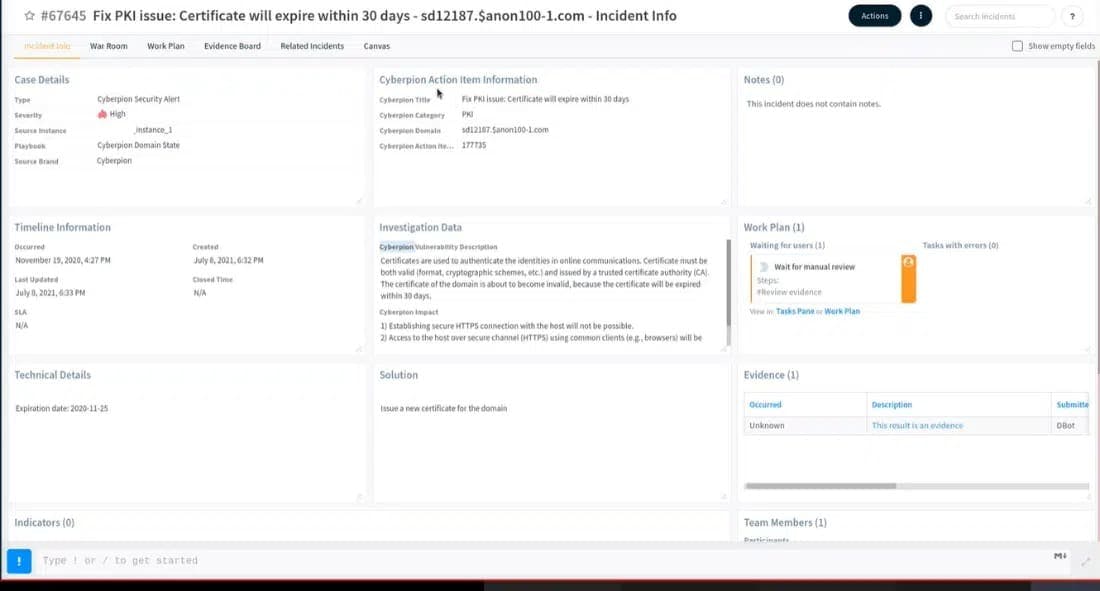Screen dimensions: 1100x591
Task: Sort evidence by Description column header
Action: (x=892, y=405)
